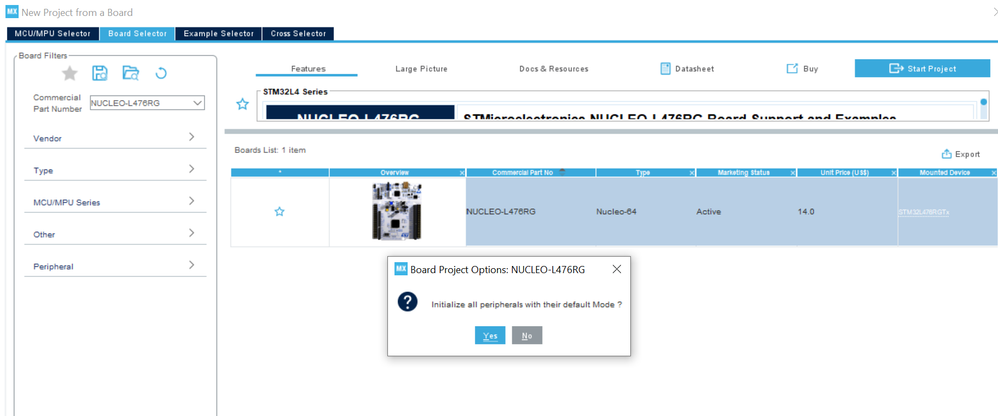Click the Type column header
The width and height of the screenshot is (998, 416).
click(643, 172)
